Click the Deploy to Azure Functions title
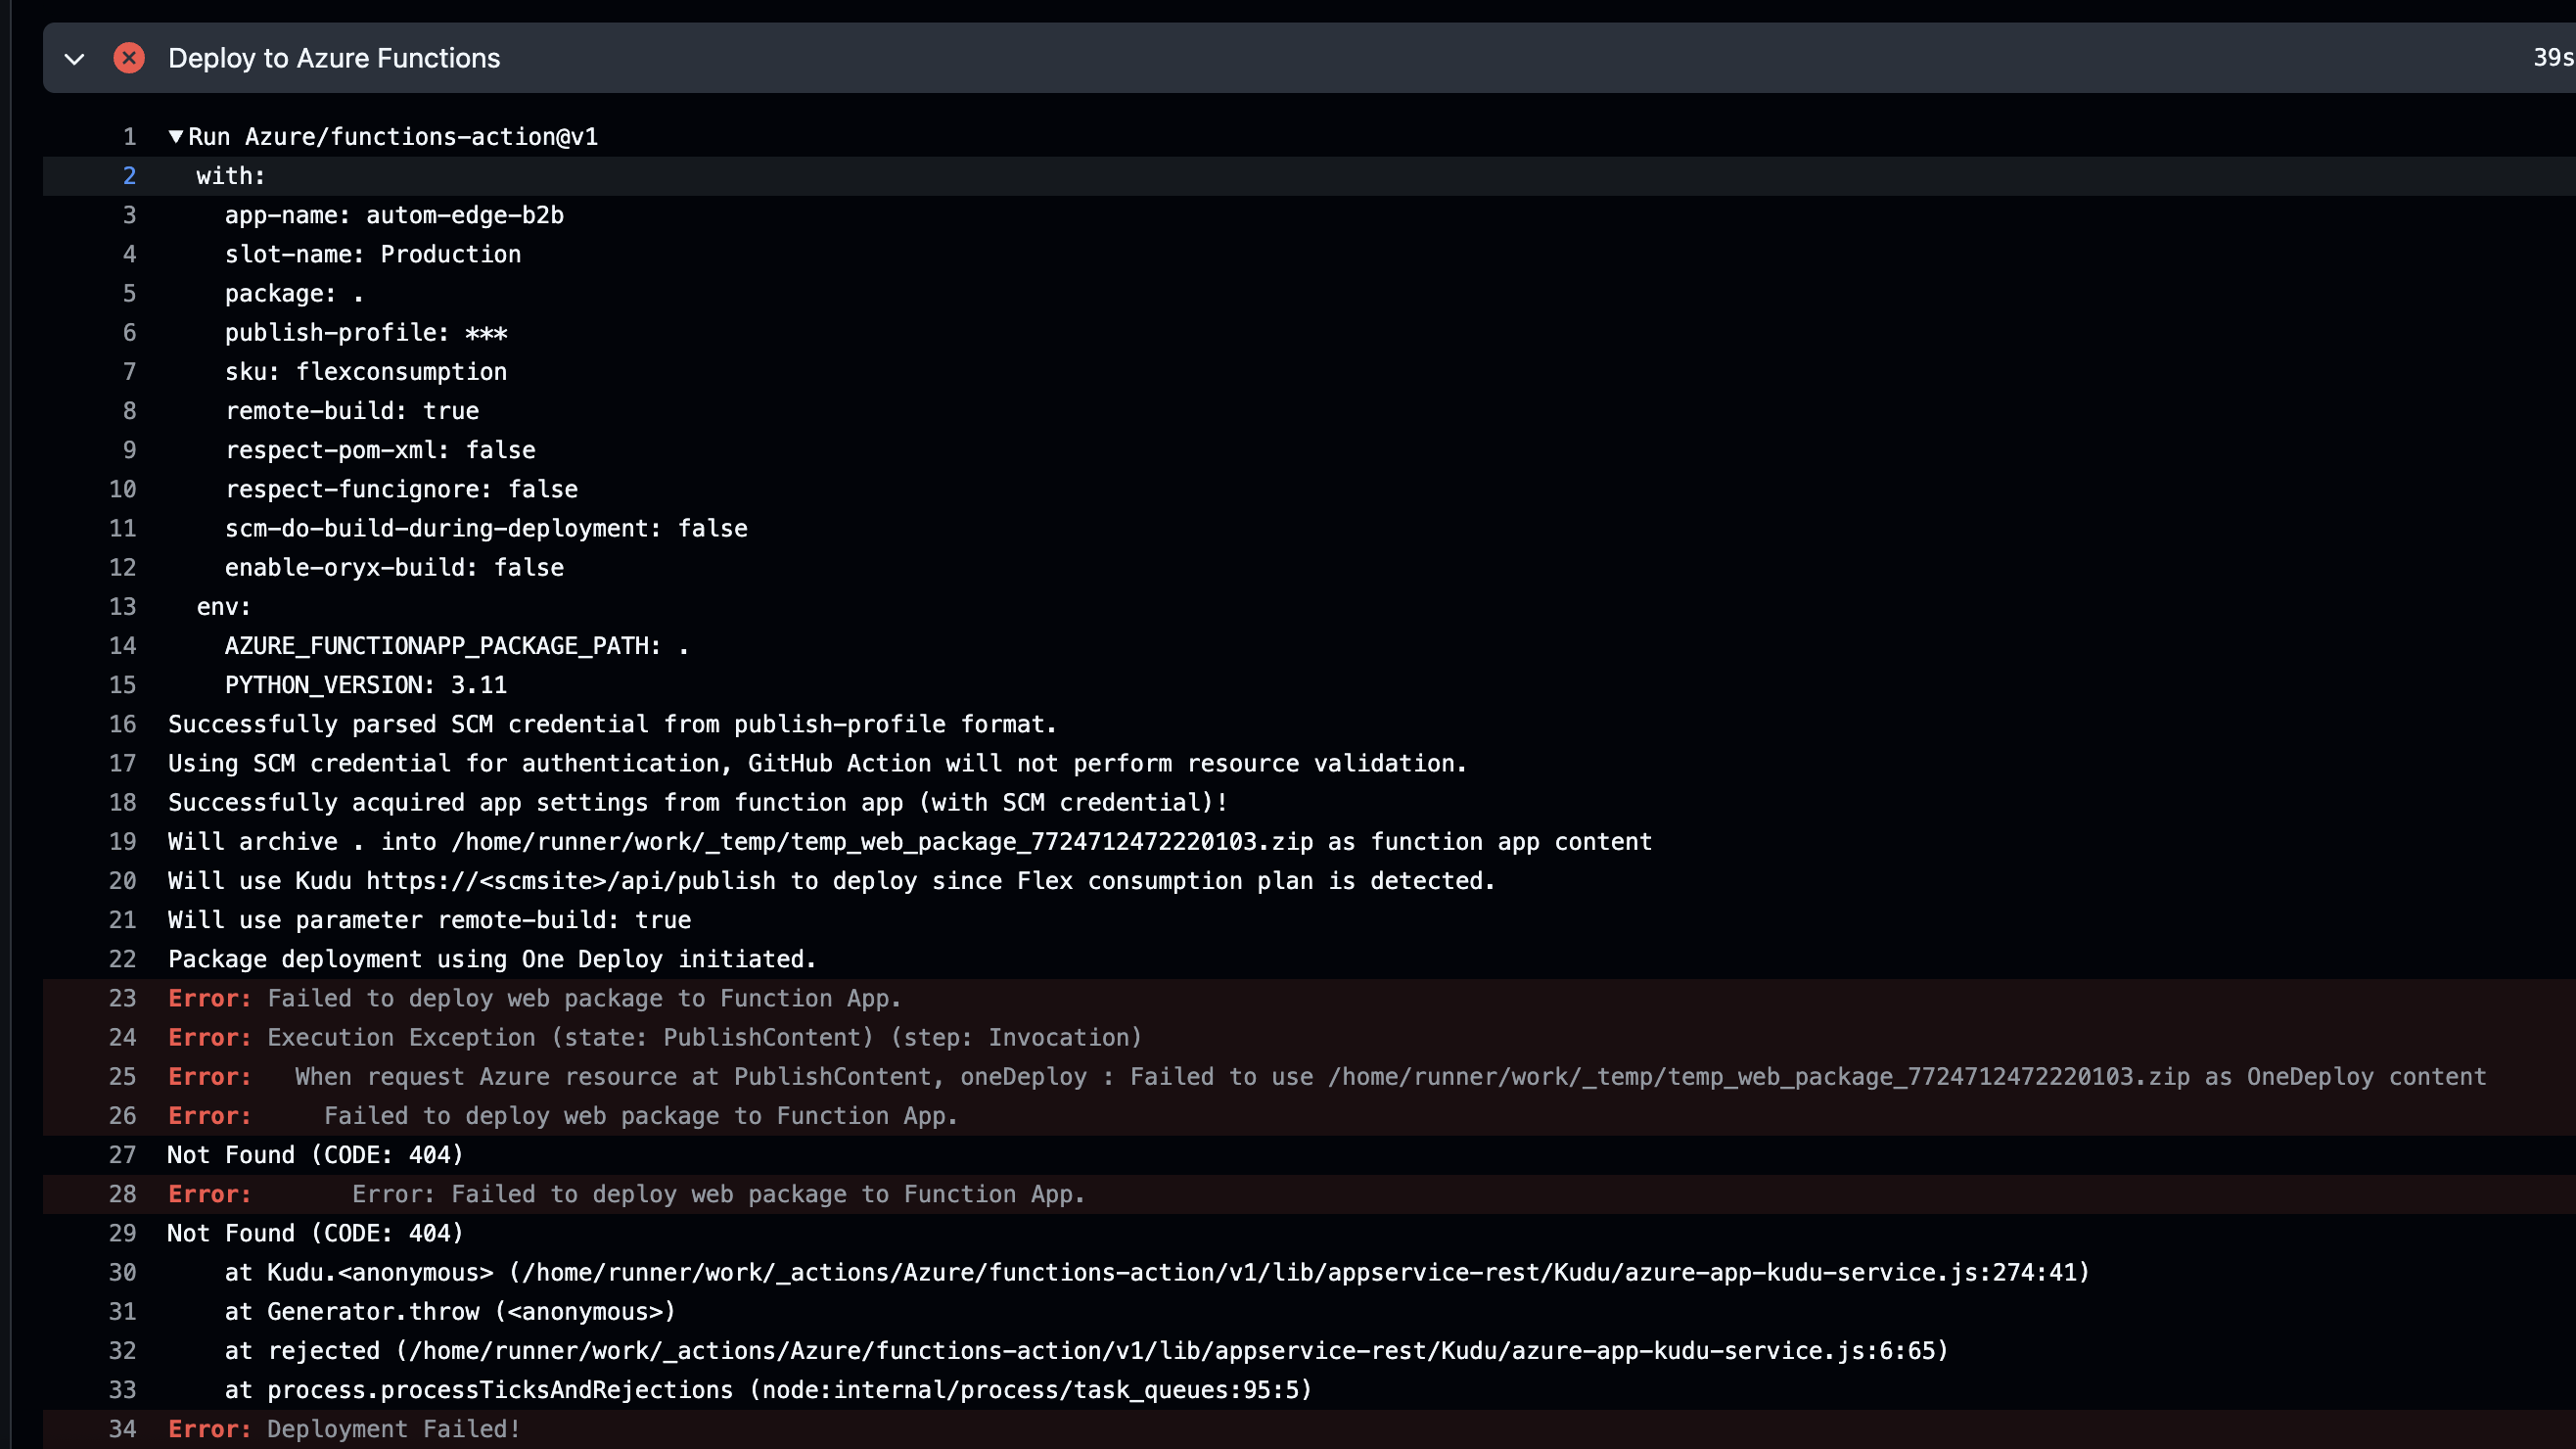 click(x=334, y=58)
